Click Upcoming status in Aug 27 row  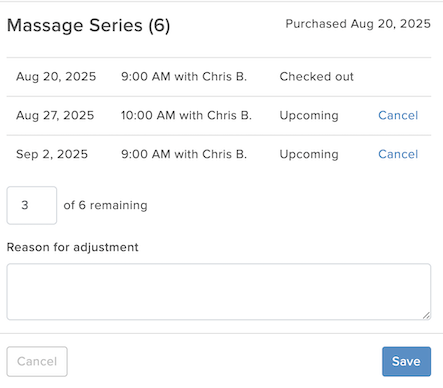coord(309,116)
